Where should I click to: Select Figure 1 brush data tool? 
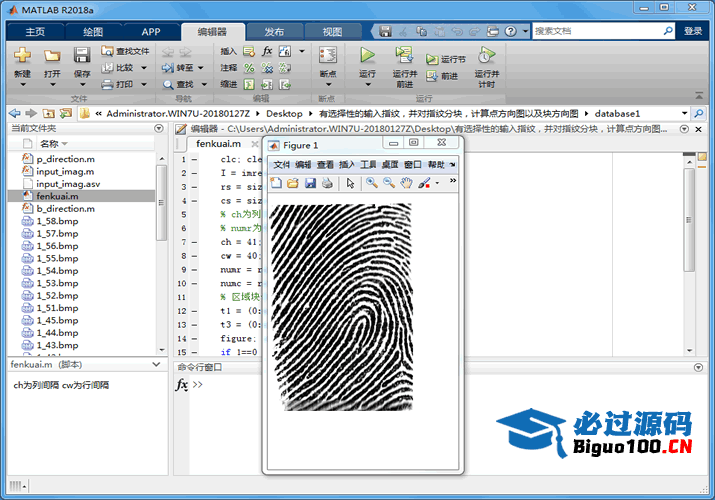(x=424, y=183)
